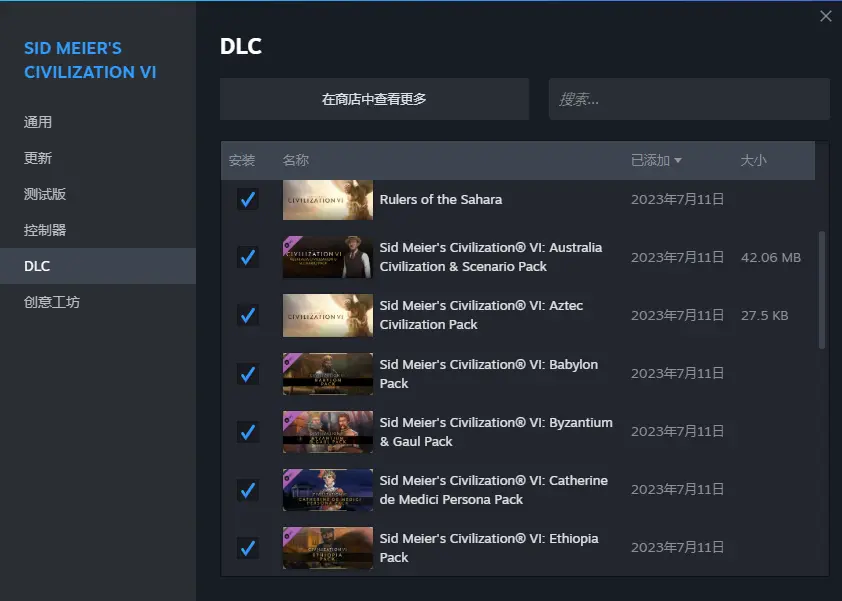Screen dimensions: 842x601
Task: Toggle install for Australia Civilization & Scenario Pack
Action: click(x=248, y=257)
